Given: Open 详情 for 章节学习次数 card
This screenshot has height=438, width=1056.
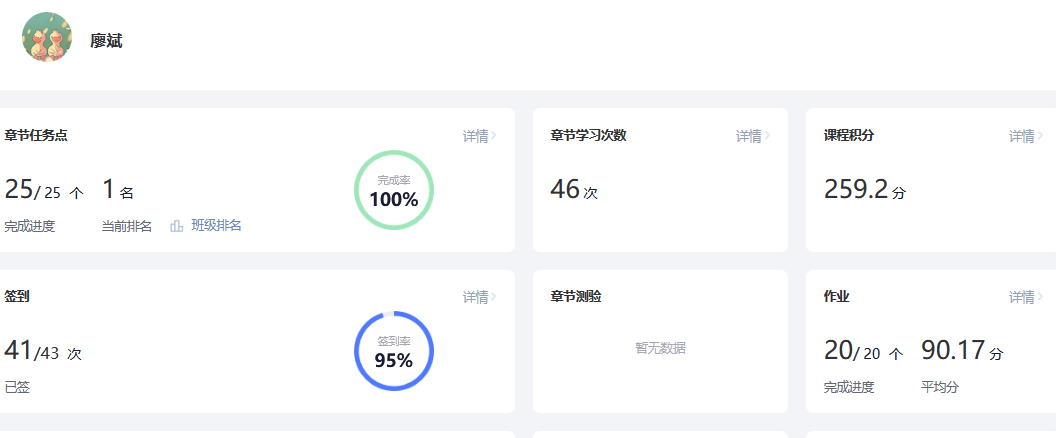Looking at the screenshot, I should pos(748,136).
